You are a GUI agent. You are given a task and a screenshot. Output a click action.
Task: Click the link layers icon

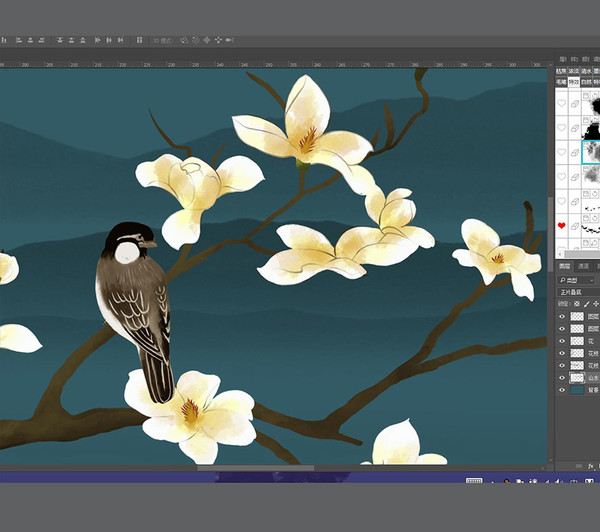(x=579, y=466)
